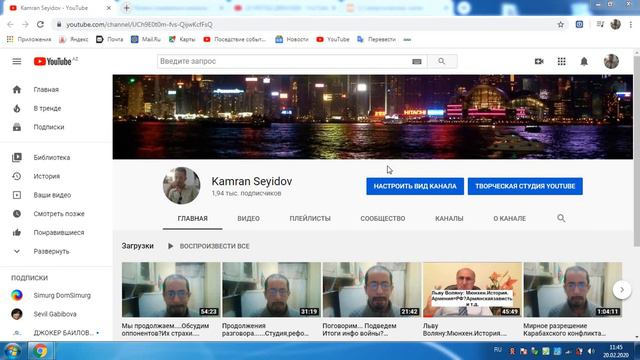Click the search magnifier button
This screenshot has height=360, width=640.
coord(442,61)
